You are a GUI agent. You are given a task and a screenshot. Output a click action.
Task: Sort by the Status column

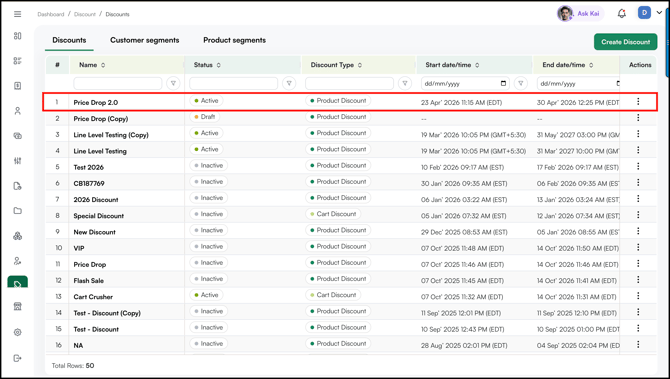point(218,65)
